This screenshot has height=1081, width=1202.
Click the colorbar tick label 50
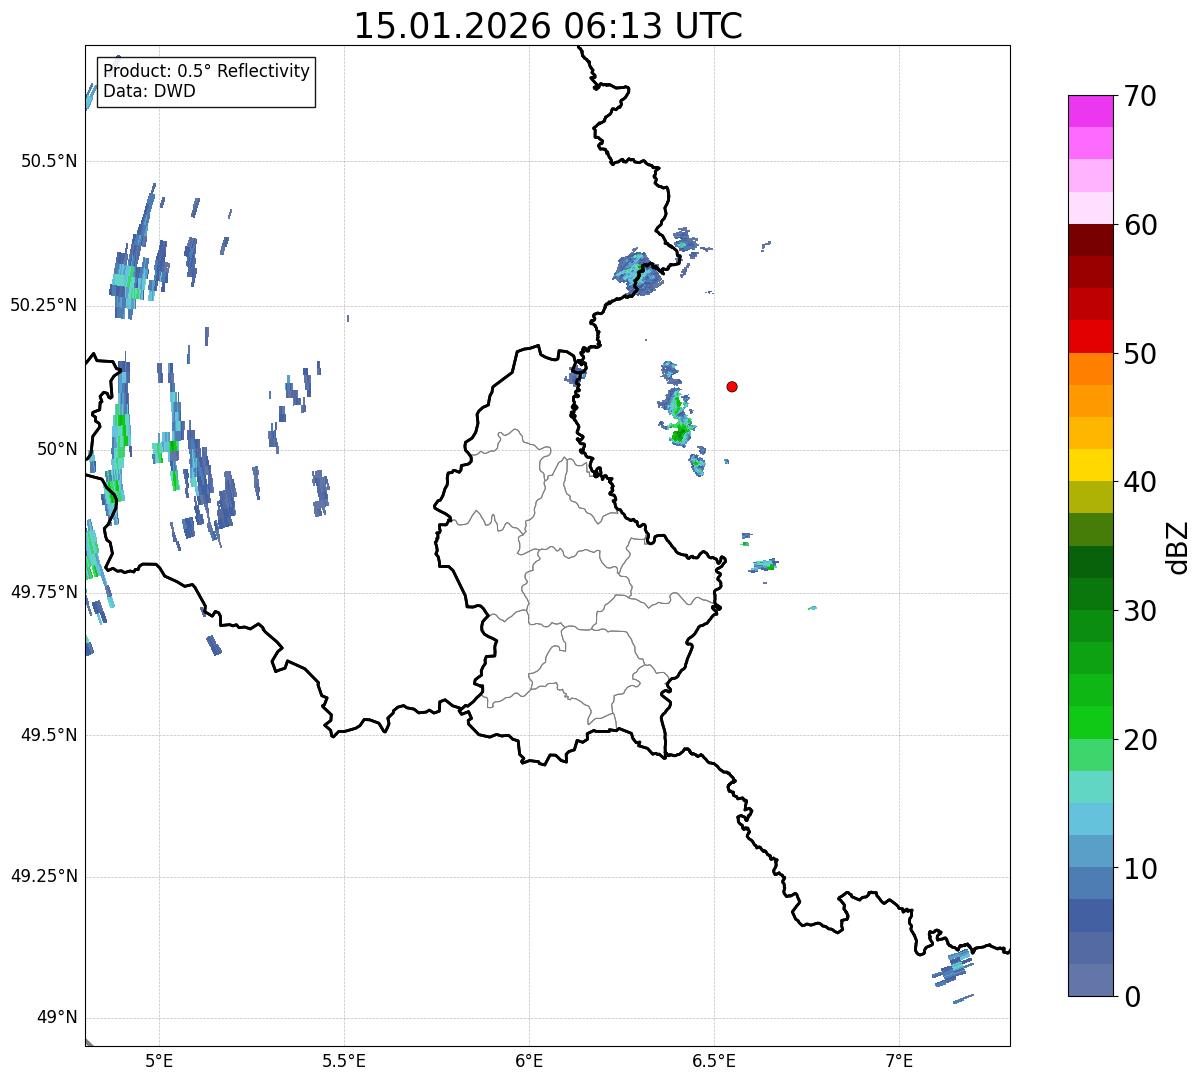pyautogui.click(x=1140, y=354)
